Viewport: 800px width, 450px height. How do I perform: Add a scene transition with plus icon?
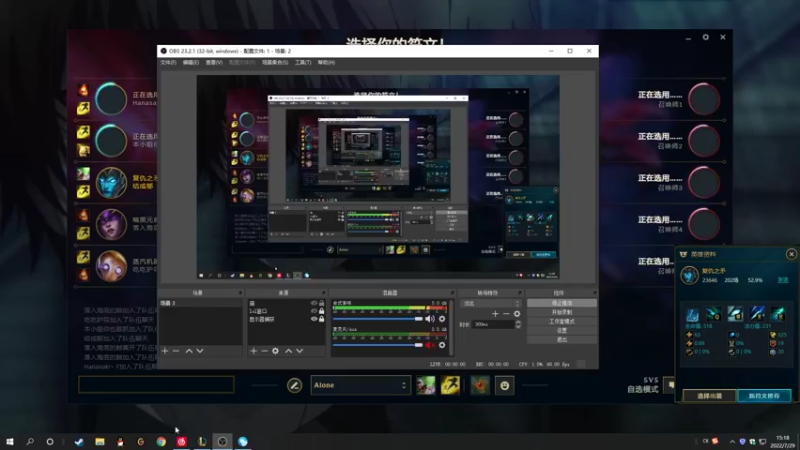click(x=495, y=314)
